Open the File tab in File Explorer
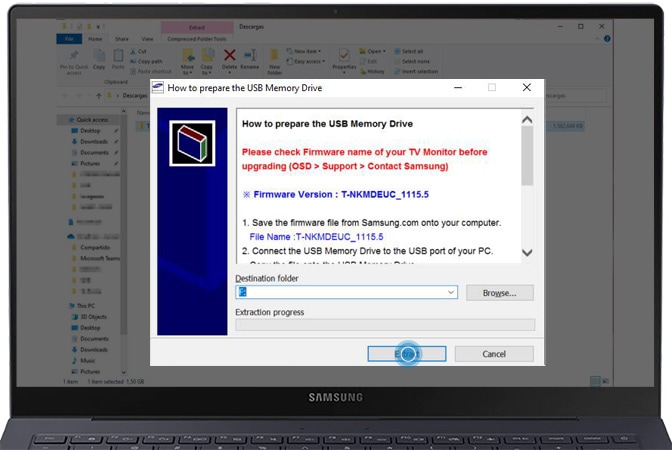This screenshot has width=672, height=450. 69,39
